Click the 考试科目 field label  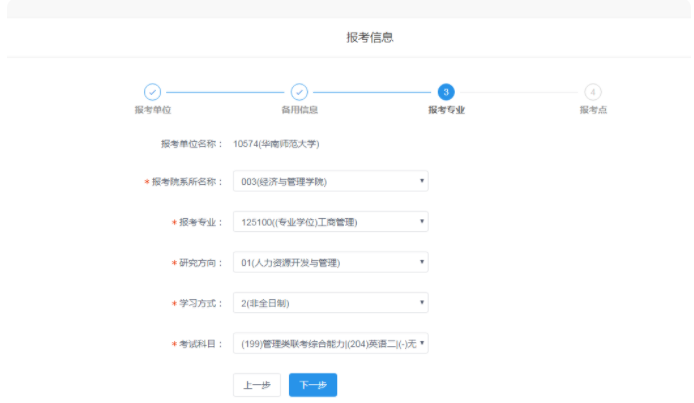(x=201, y=344)
